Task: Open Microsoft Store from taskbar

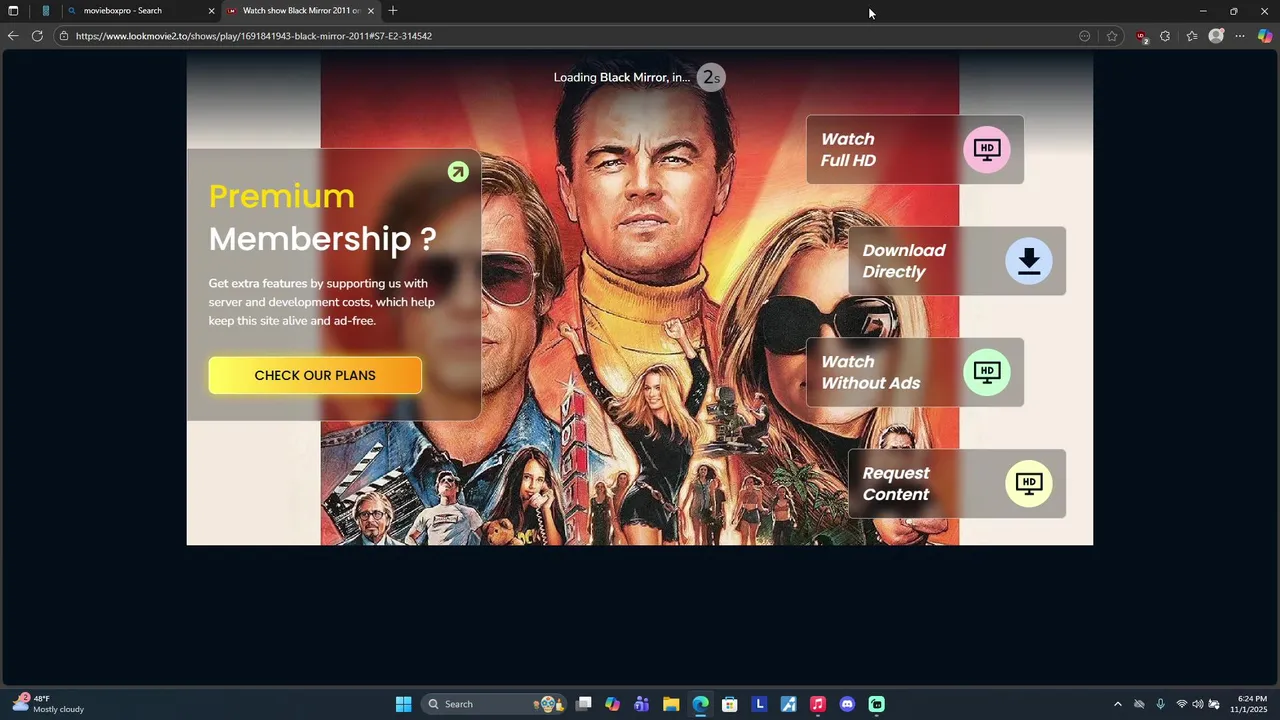Action: (x=730, y=704)
